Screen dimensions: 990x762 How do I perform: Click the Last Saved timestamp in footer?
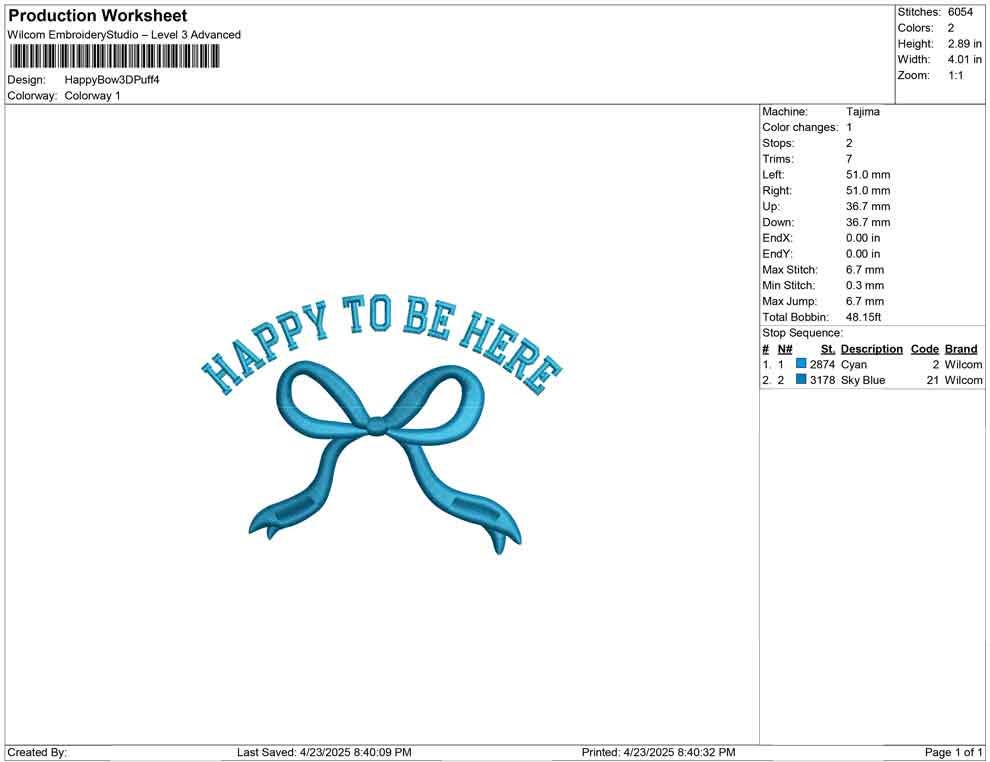coord(324,752)
